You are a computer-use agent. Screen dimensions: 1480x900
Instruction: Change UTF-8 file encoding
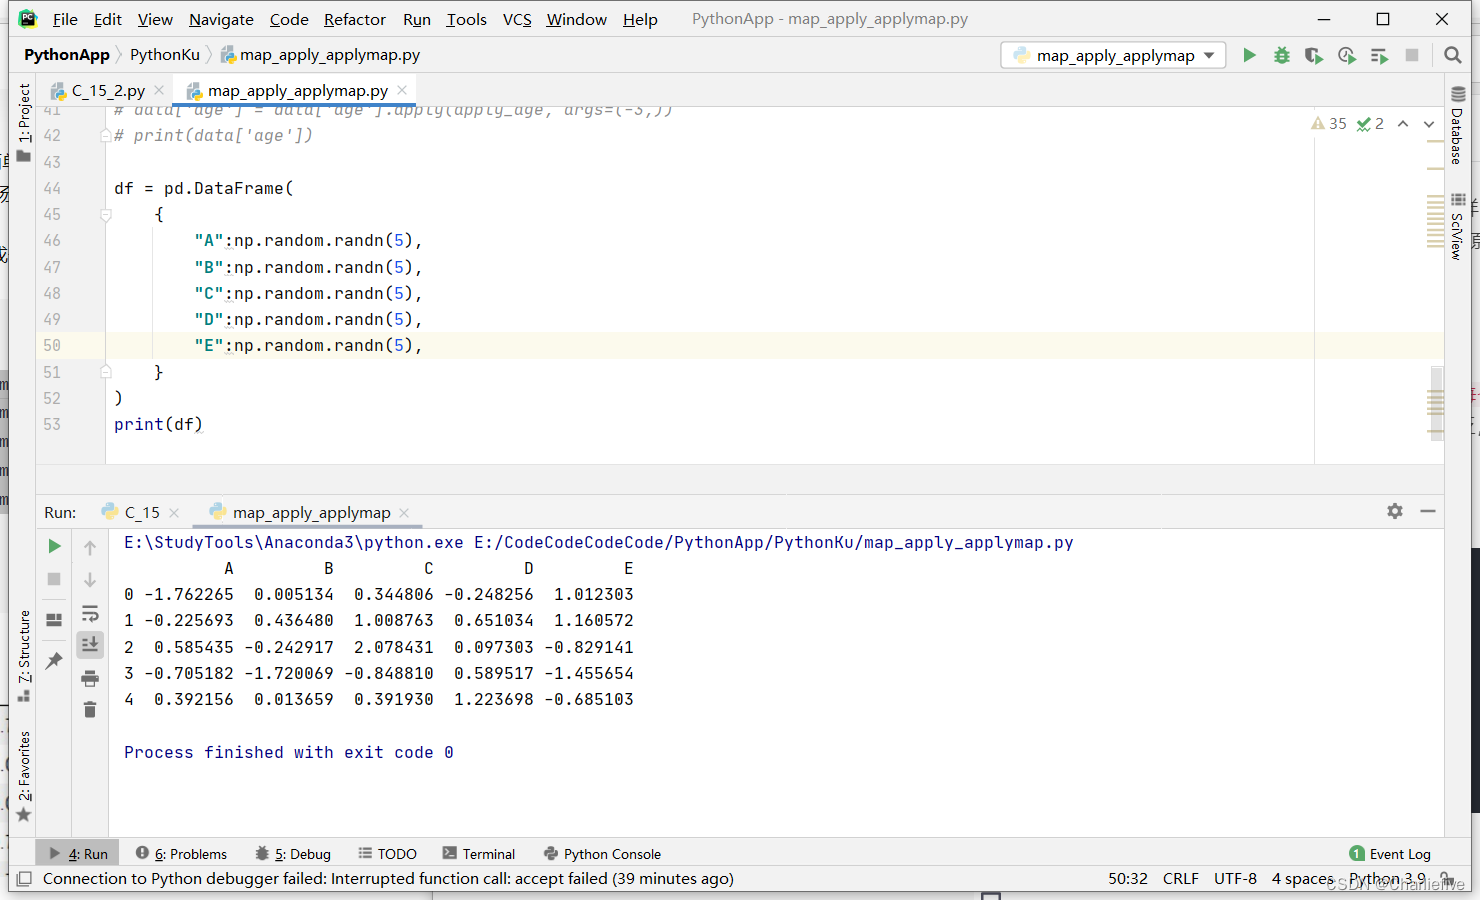pos(1235,878)
